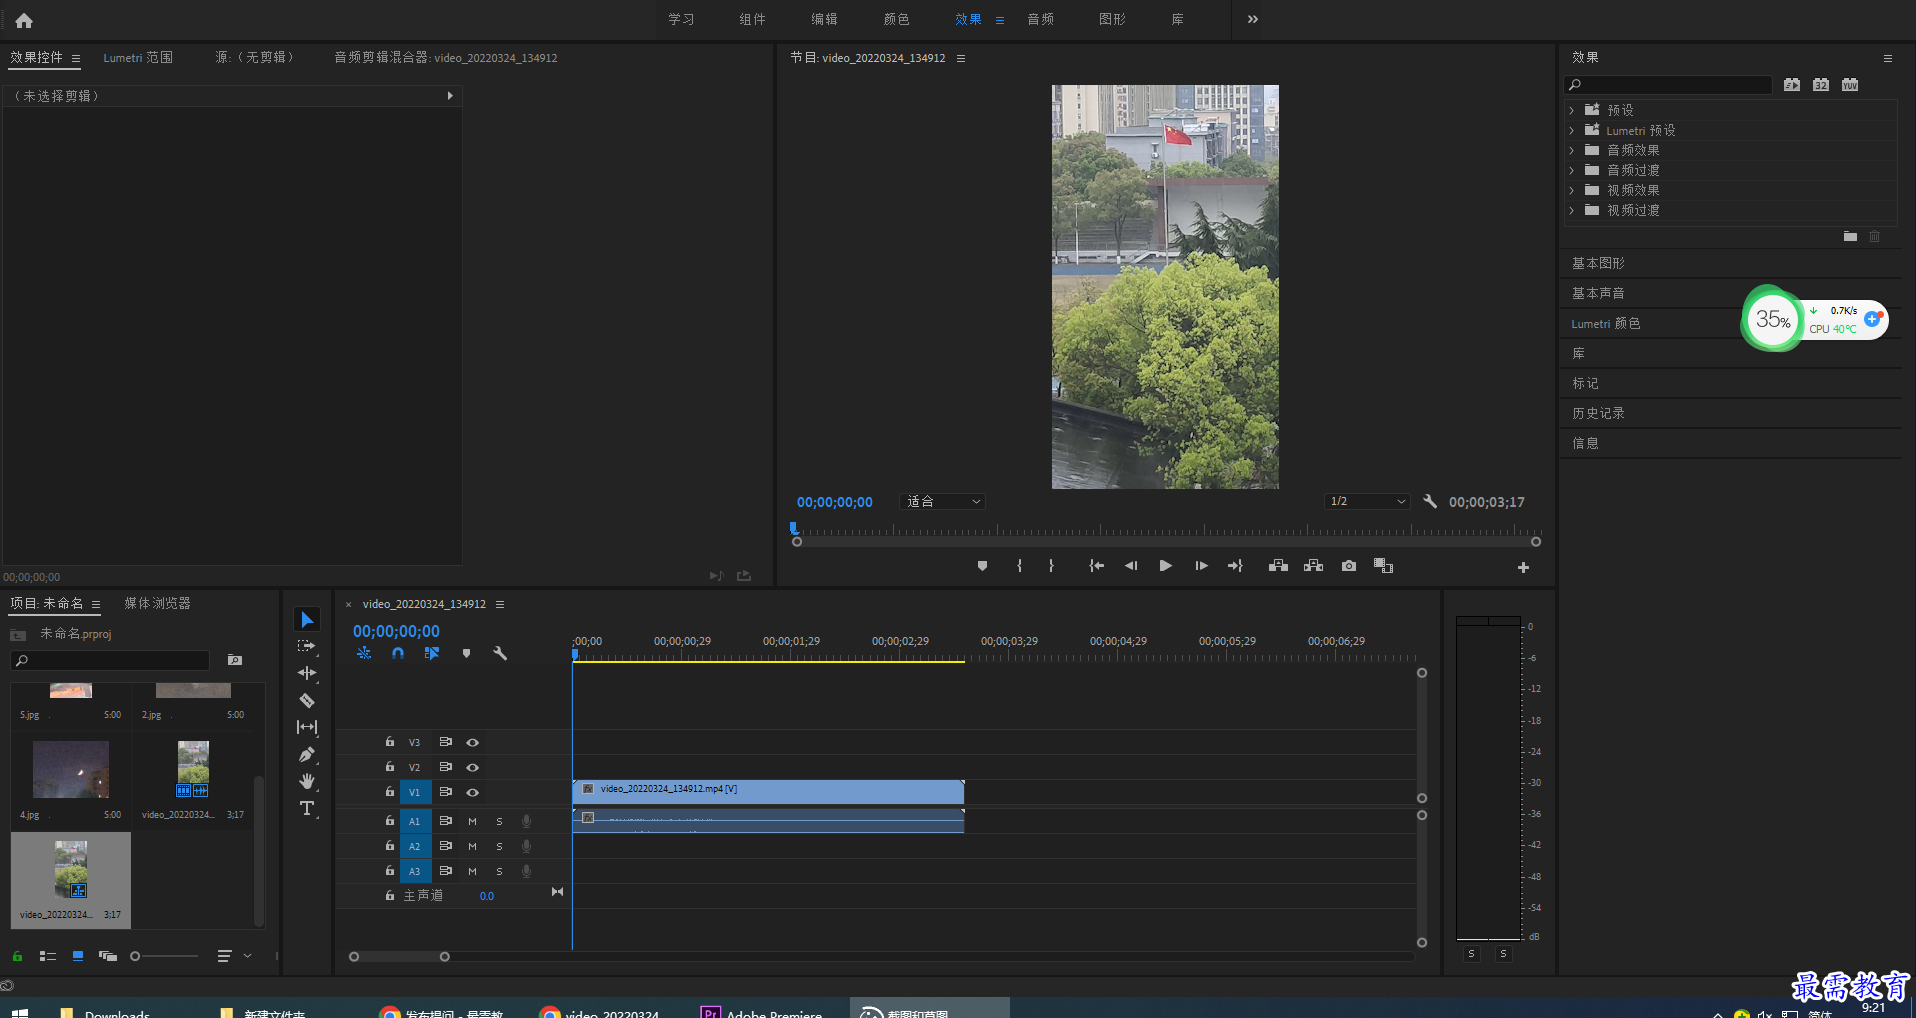Step forward one frame
The height and width of the screenshot is (1018, 1916).
click(x=1201, y=566)
